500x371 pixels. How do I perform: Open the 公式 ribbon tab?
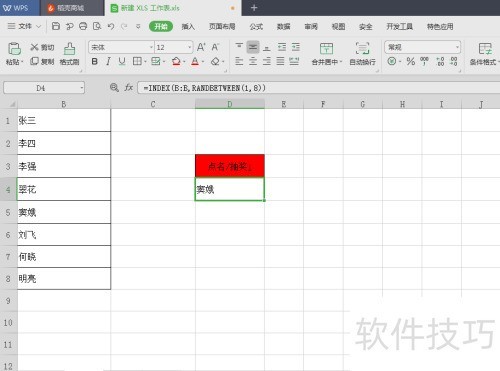[256, 26]
